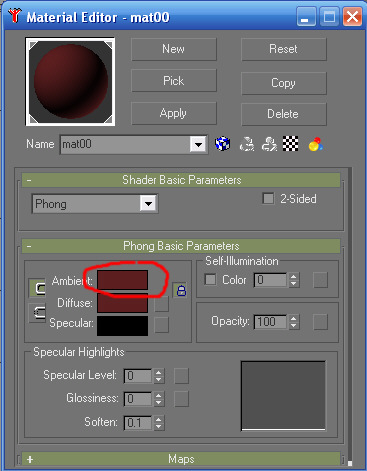This screenshot has width=367, height=471.
Task: Toggle the Diffuse-Specular link button
Action: [x=37, y=313]
